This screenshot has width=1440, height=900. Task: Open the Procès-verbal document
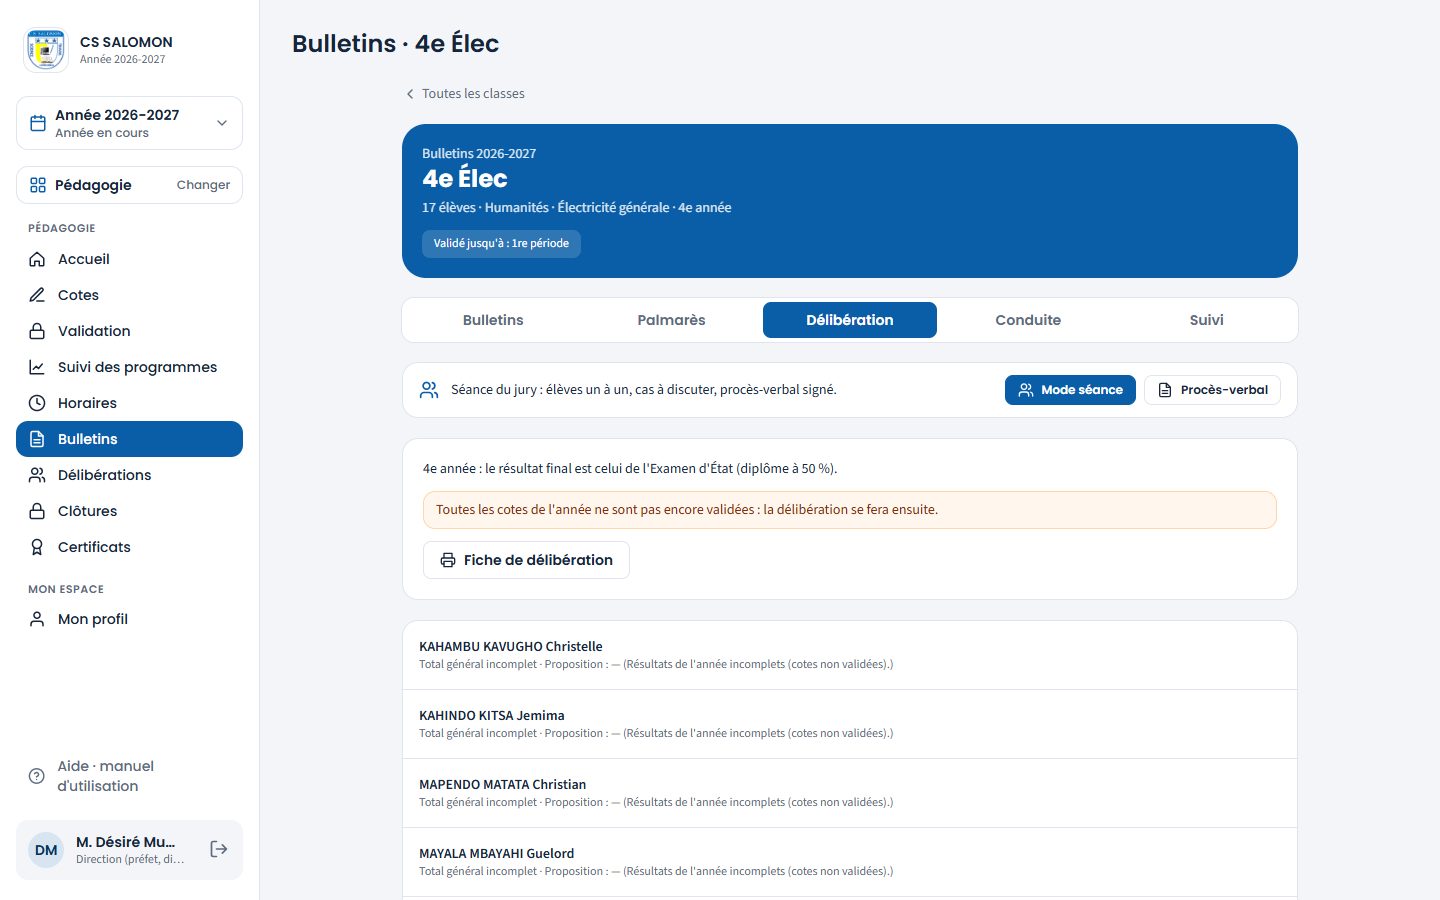(x=1212, y=390)
